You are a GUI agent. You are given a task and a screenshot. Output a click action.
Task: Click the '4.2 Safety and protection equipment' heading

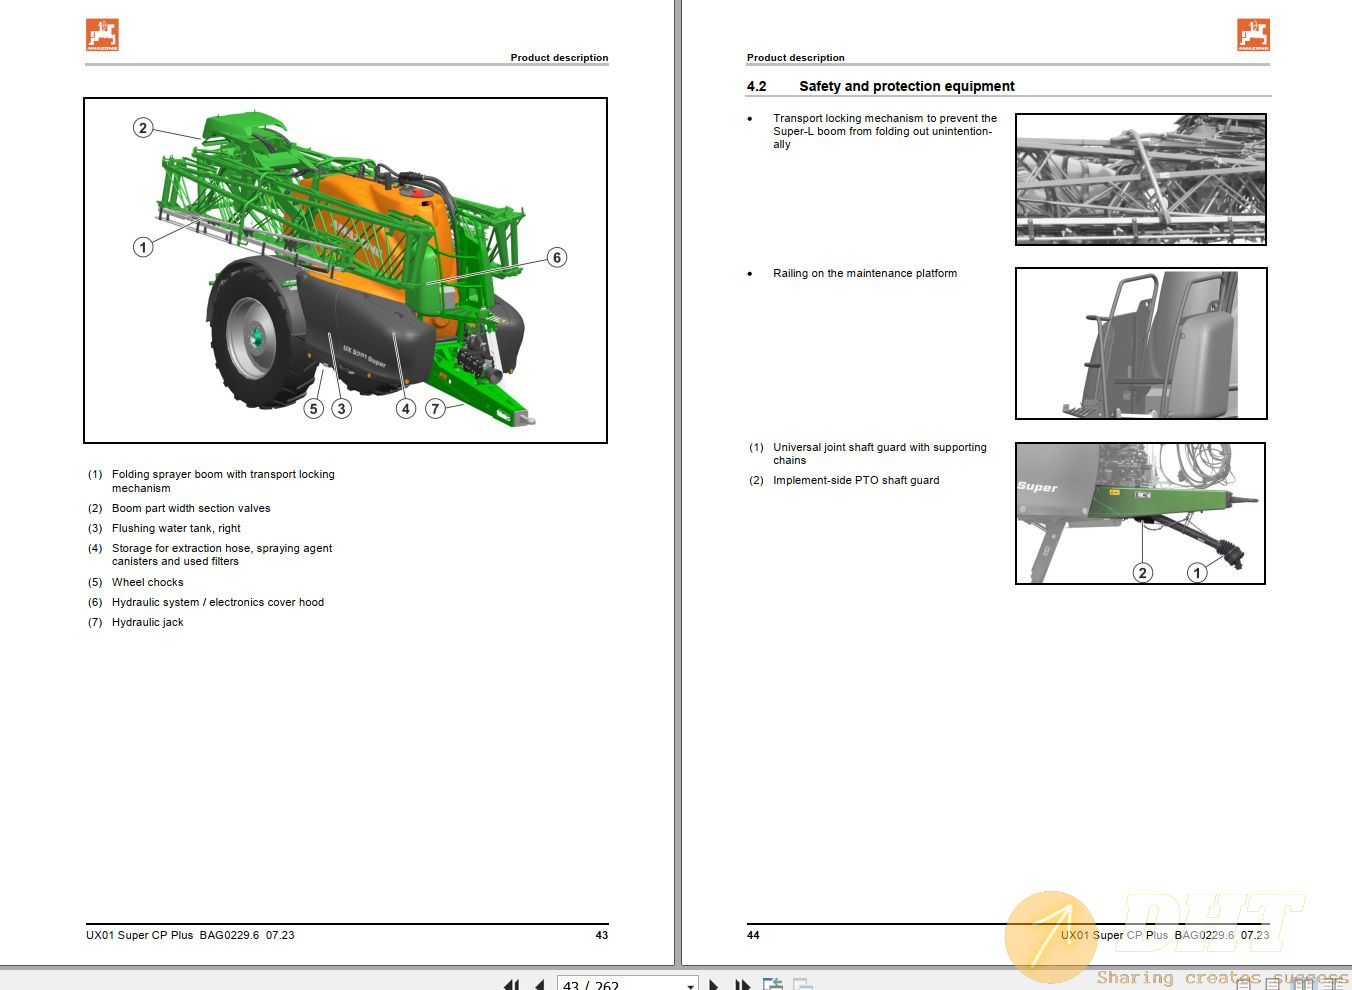click(880, 86)
